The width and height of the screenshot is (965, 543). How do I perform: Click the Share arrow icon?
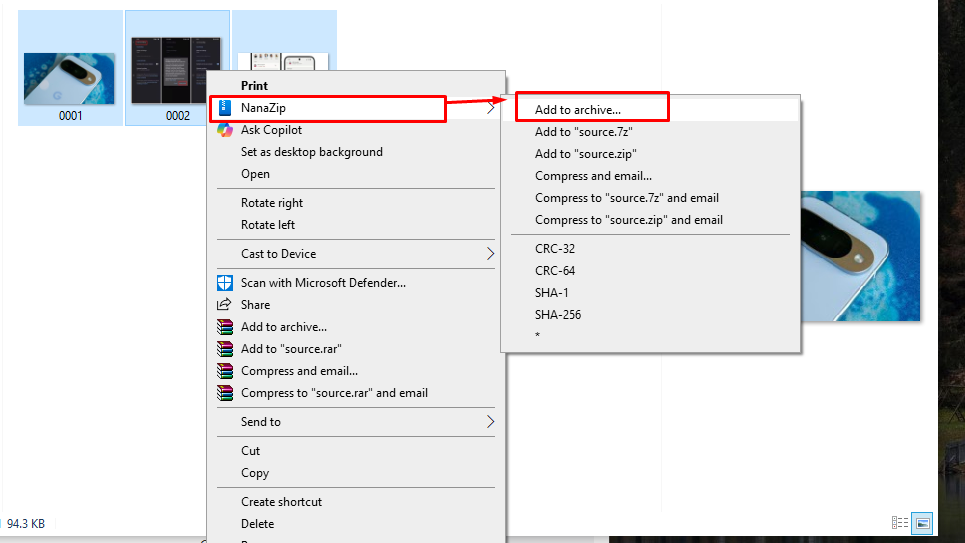tap(225, 305)
